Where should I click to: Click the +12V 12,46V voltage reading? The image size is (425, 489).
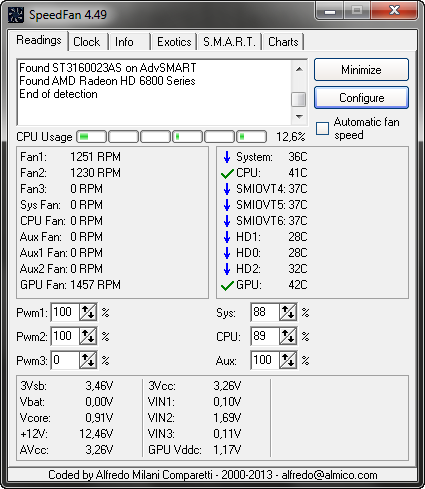tap(66, 434)
